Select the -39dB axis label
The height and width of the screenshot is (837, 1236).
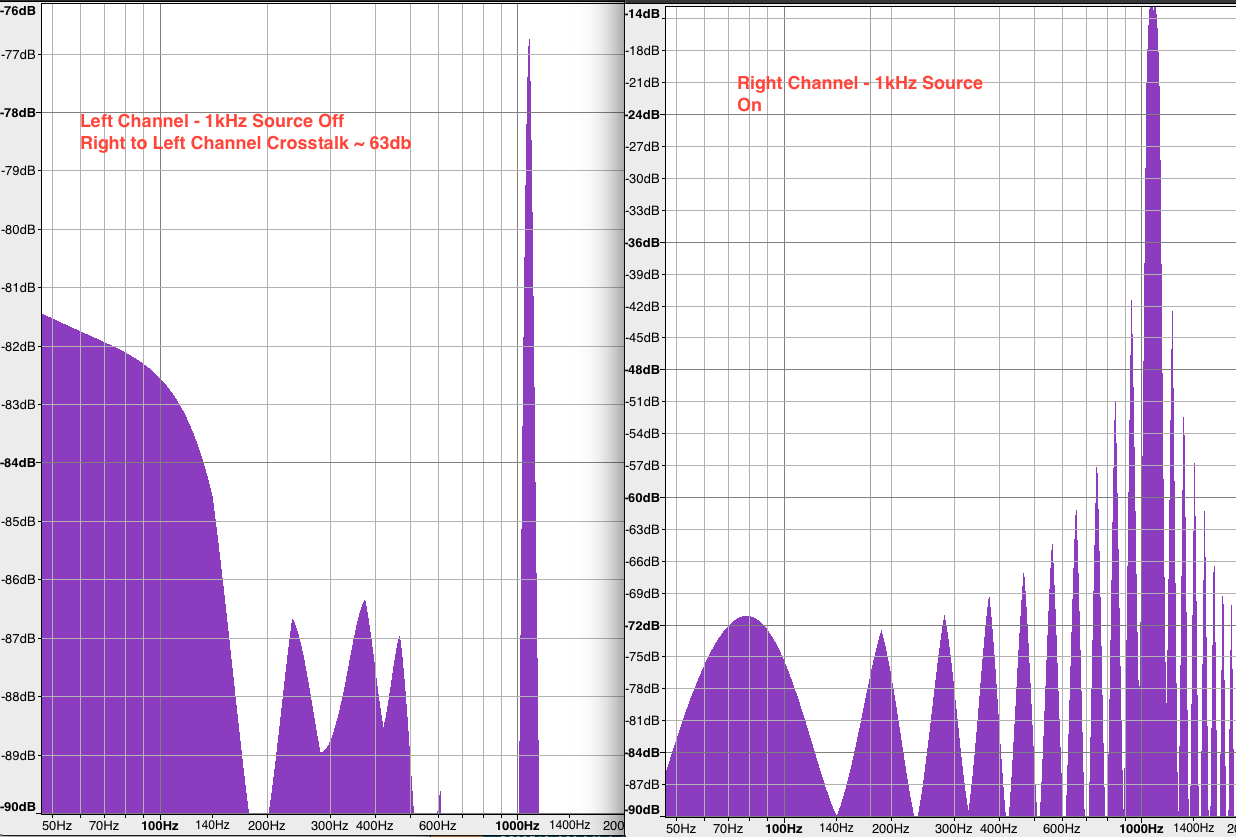642,274
